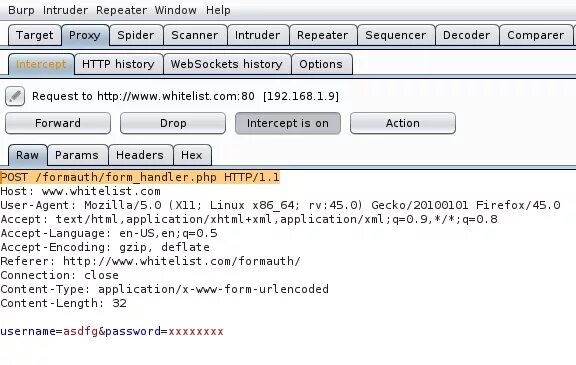Open the proxy Options sub-tab
Image resolution: width=576 pixels, height=365 pixels.
321,64
